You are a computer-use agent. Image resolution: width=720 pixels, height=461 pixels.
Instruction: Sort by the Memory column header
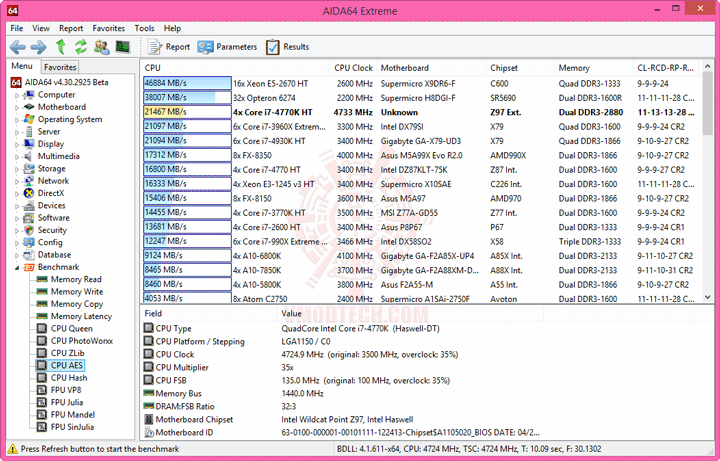(x=594, y=68)
